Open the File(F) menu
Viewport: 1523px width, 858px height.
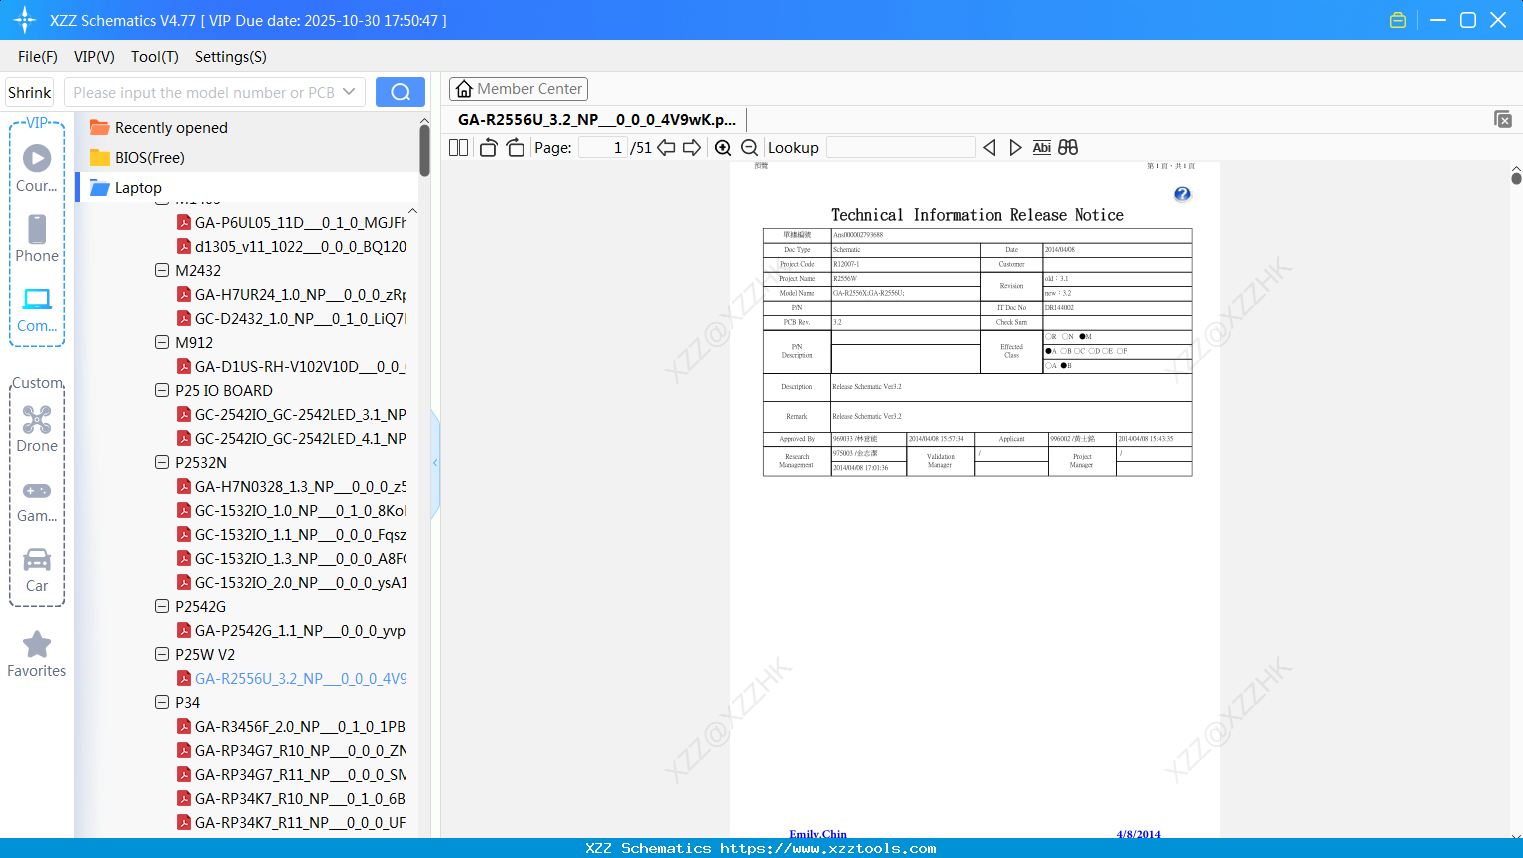(38, 57)
